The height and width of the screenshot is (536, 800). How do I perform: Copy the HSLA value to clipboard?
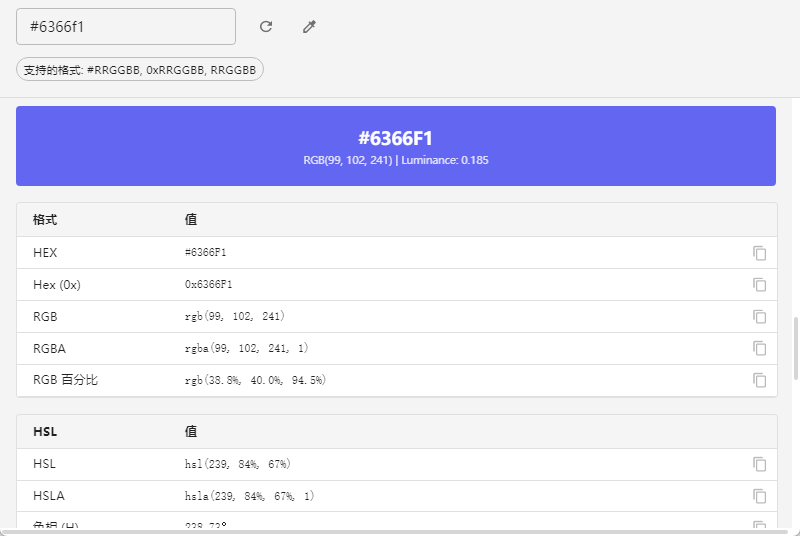coord(759,496)
